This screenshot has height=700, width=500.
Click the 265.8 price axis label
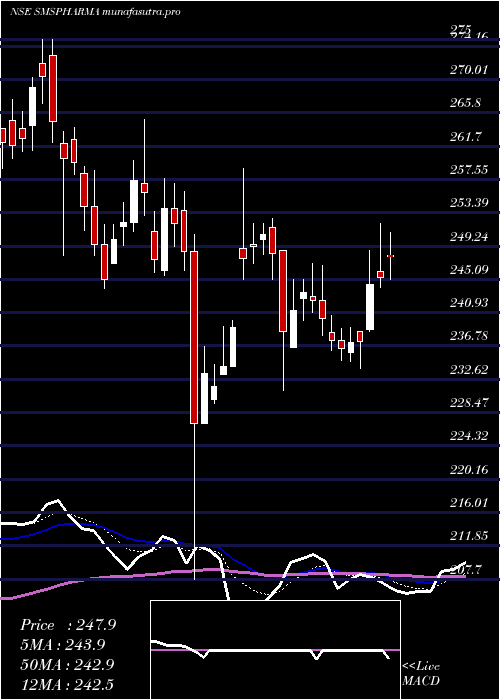pos(466,103)
